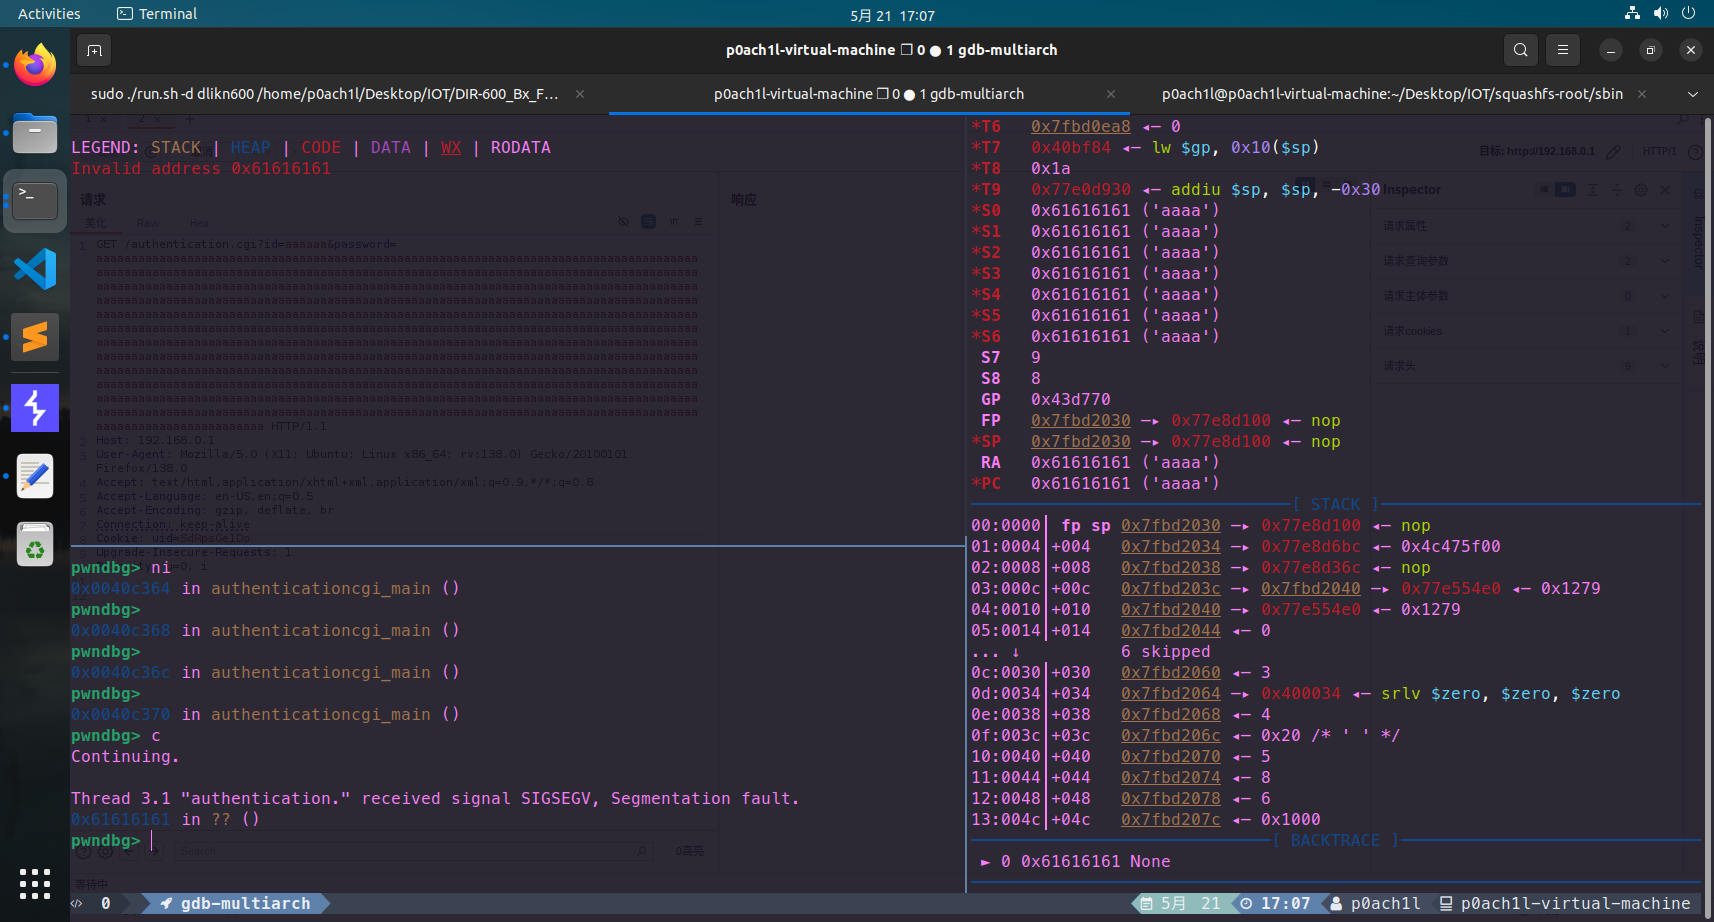This screenshot has width=1714, height=922.
Task: Click the 'Invalid address 0x61616161' message
Action: pos(201,168)
